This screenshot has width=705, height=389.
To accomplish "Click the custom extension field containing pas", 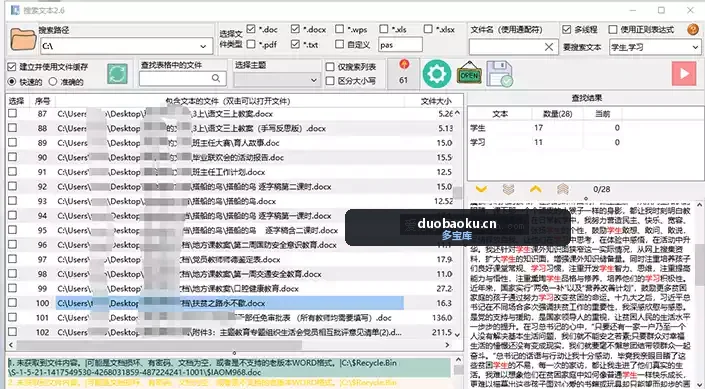I will point(400,45).
